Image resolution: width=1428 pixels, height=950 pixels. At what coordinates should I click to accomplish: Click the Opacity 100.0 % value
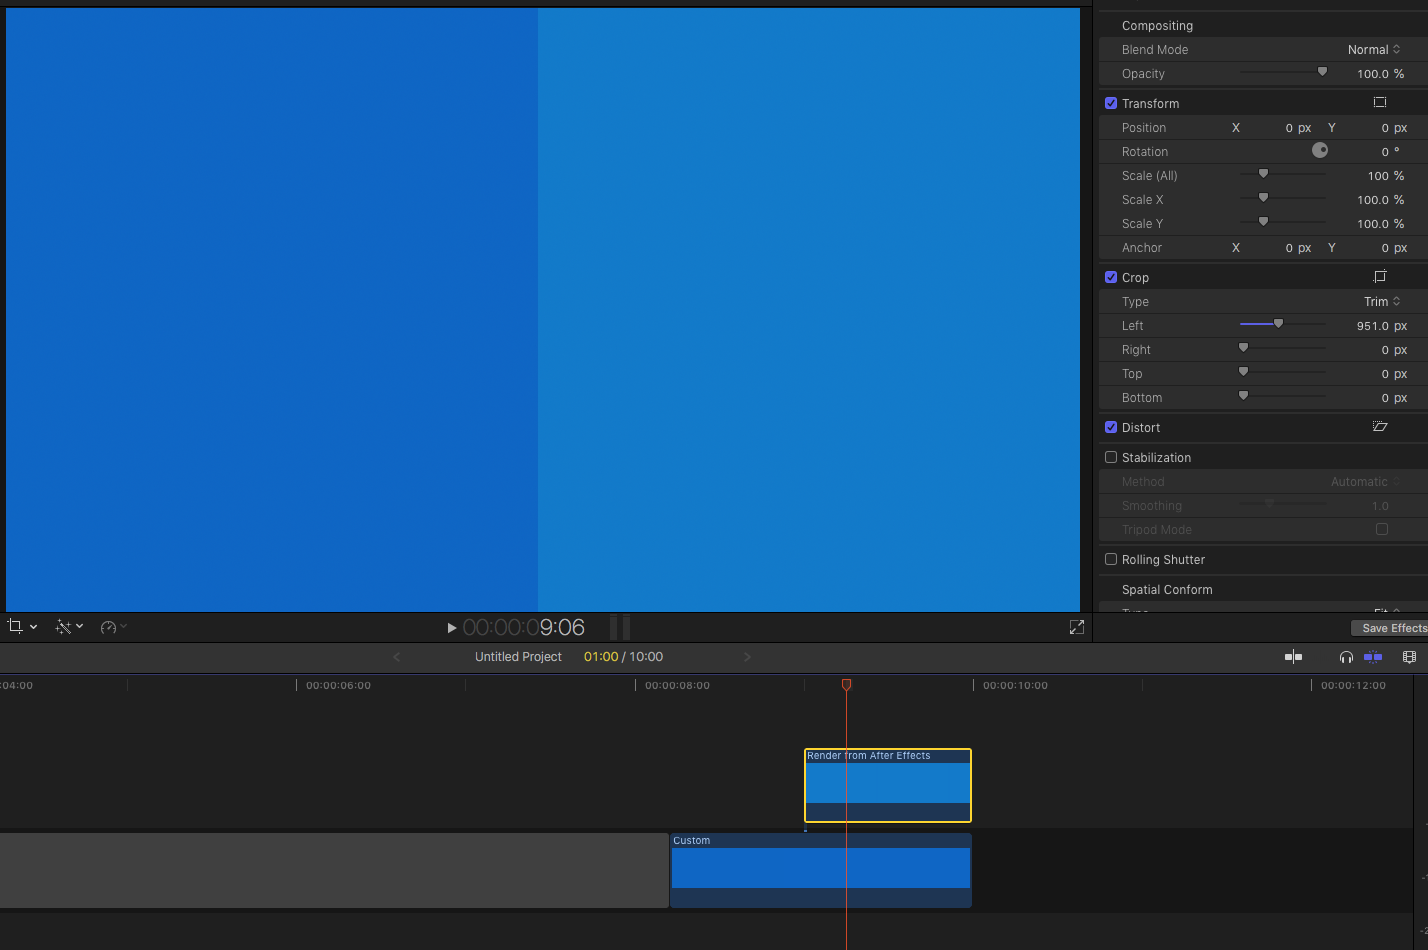pyautogui.click(x=1380, y=74)
